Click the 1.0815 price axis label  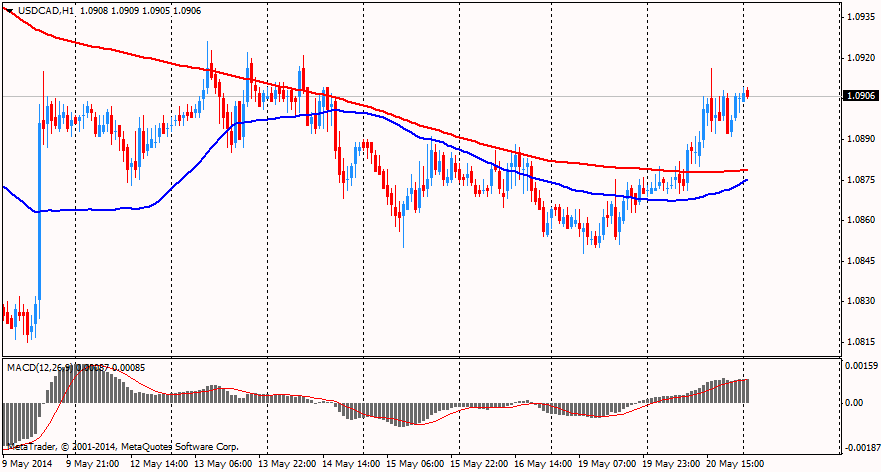coord(861,341)
